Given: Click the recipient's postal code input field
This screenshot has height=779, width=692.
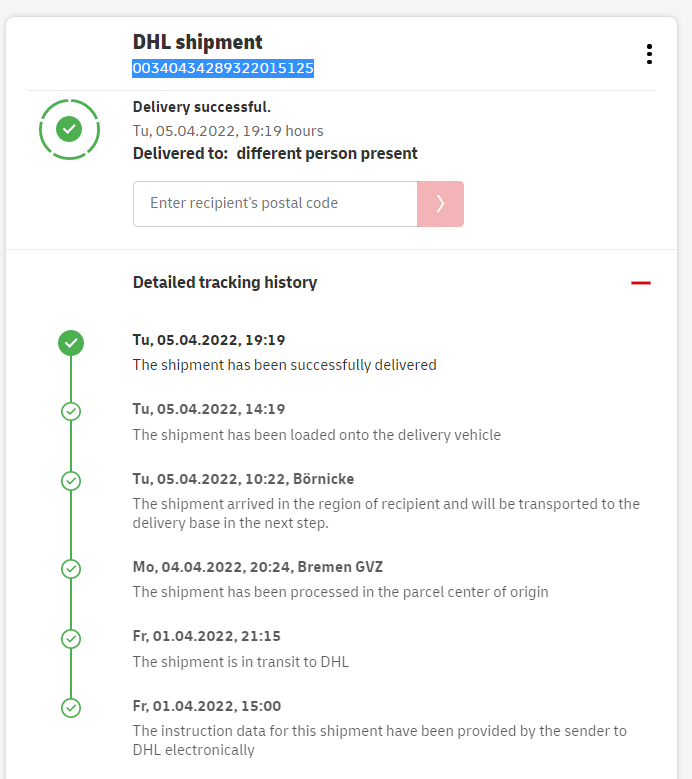Looking at the screenshot, I should [x=275, y=204].
